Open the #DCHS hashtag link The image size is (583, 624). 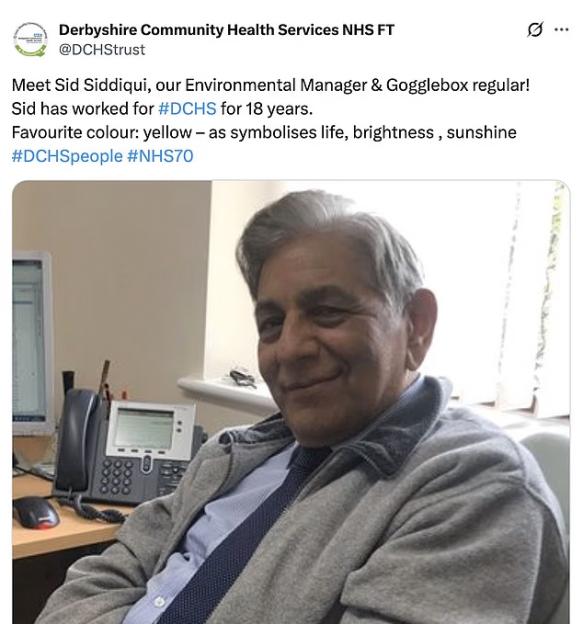[187, 108]
